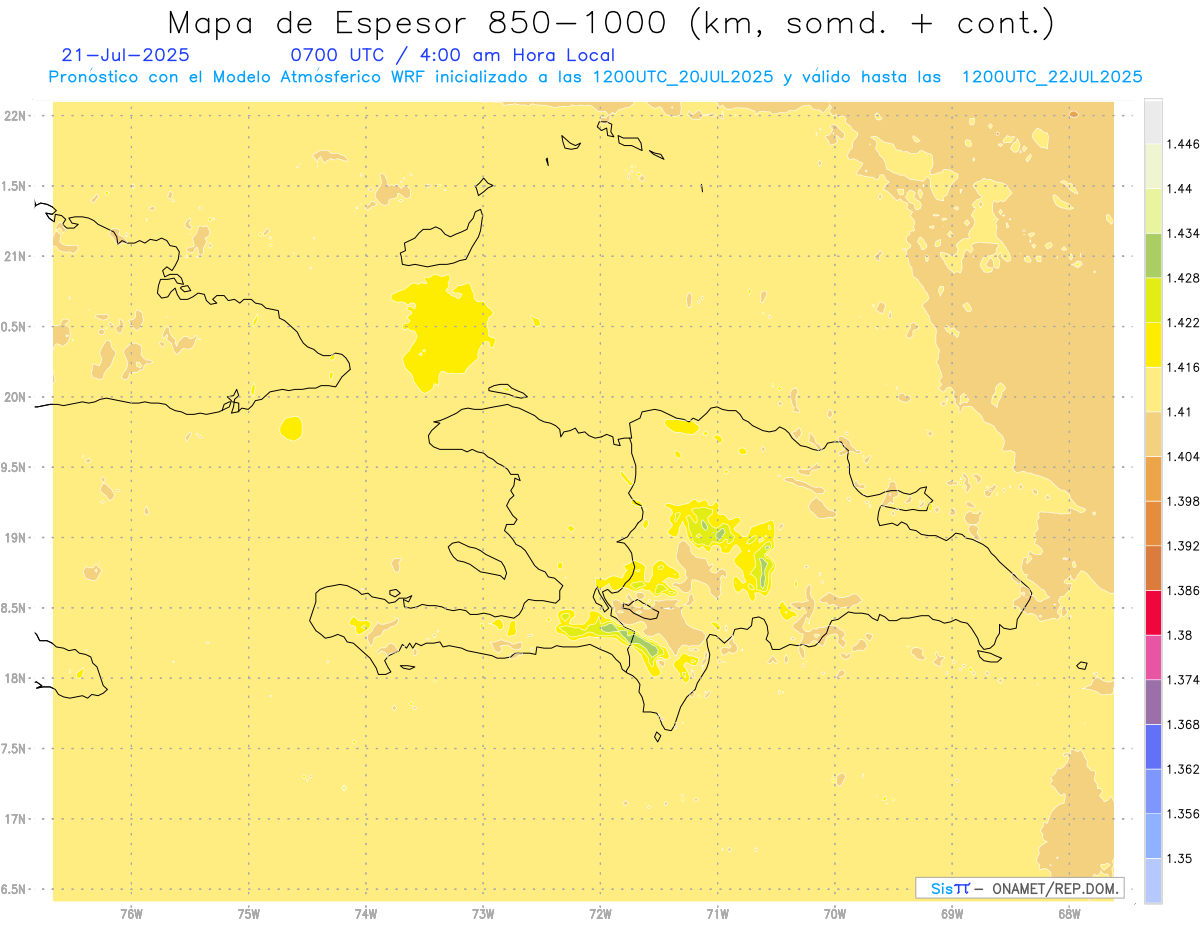Image resolution: width=1200 pixels, height=927 pixels.
Task: Click the date label "21-Jul-2025"
Action: click(125, 56)
